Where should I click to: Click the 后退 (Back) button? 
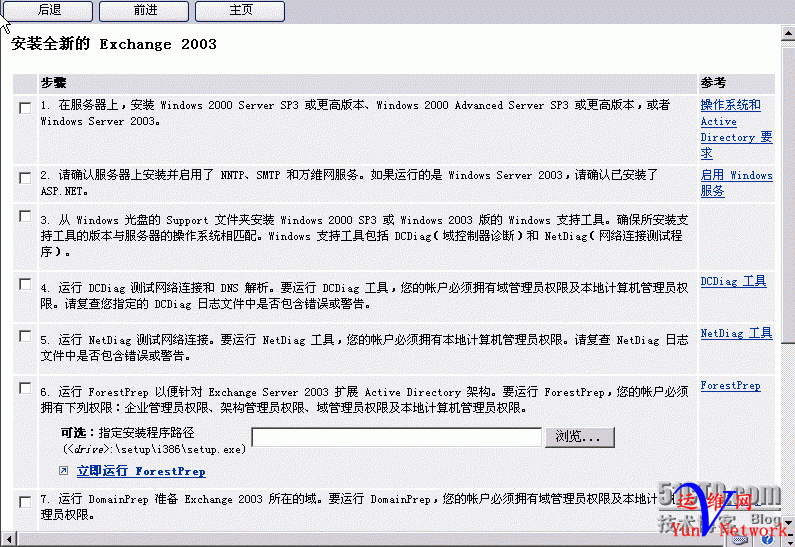[x=48, y=11]
